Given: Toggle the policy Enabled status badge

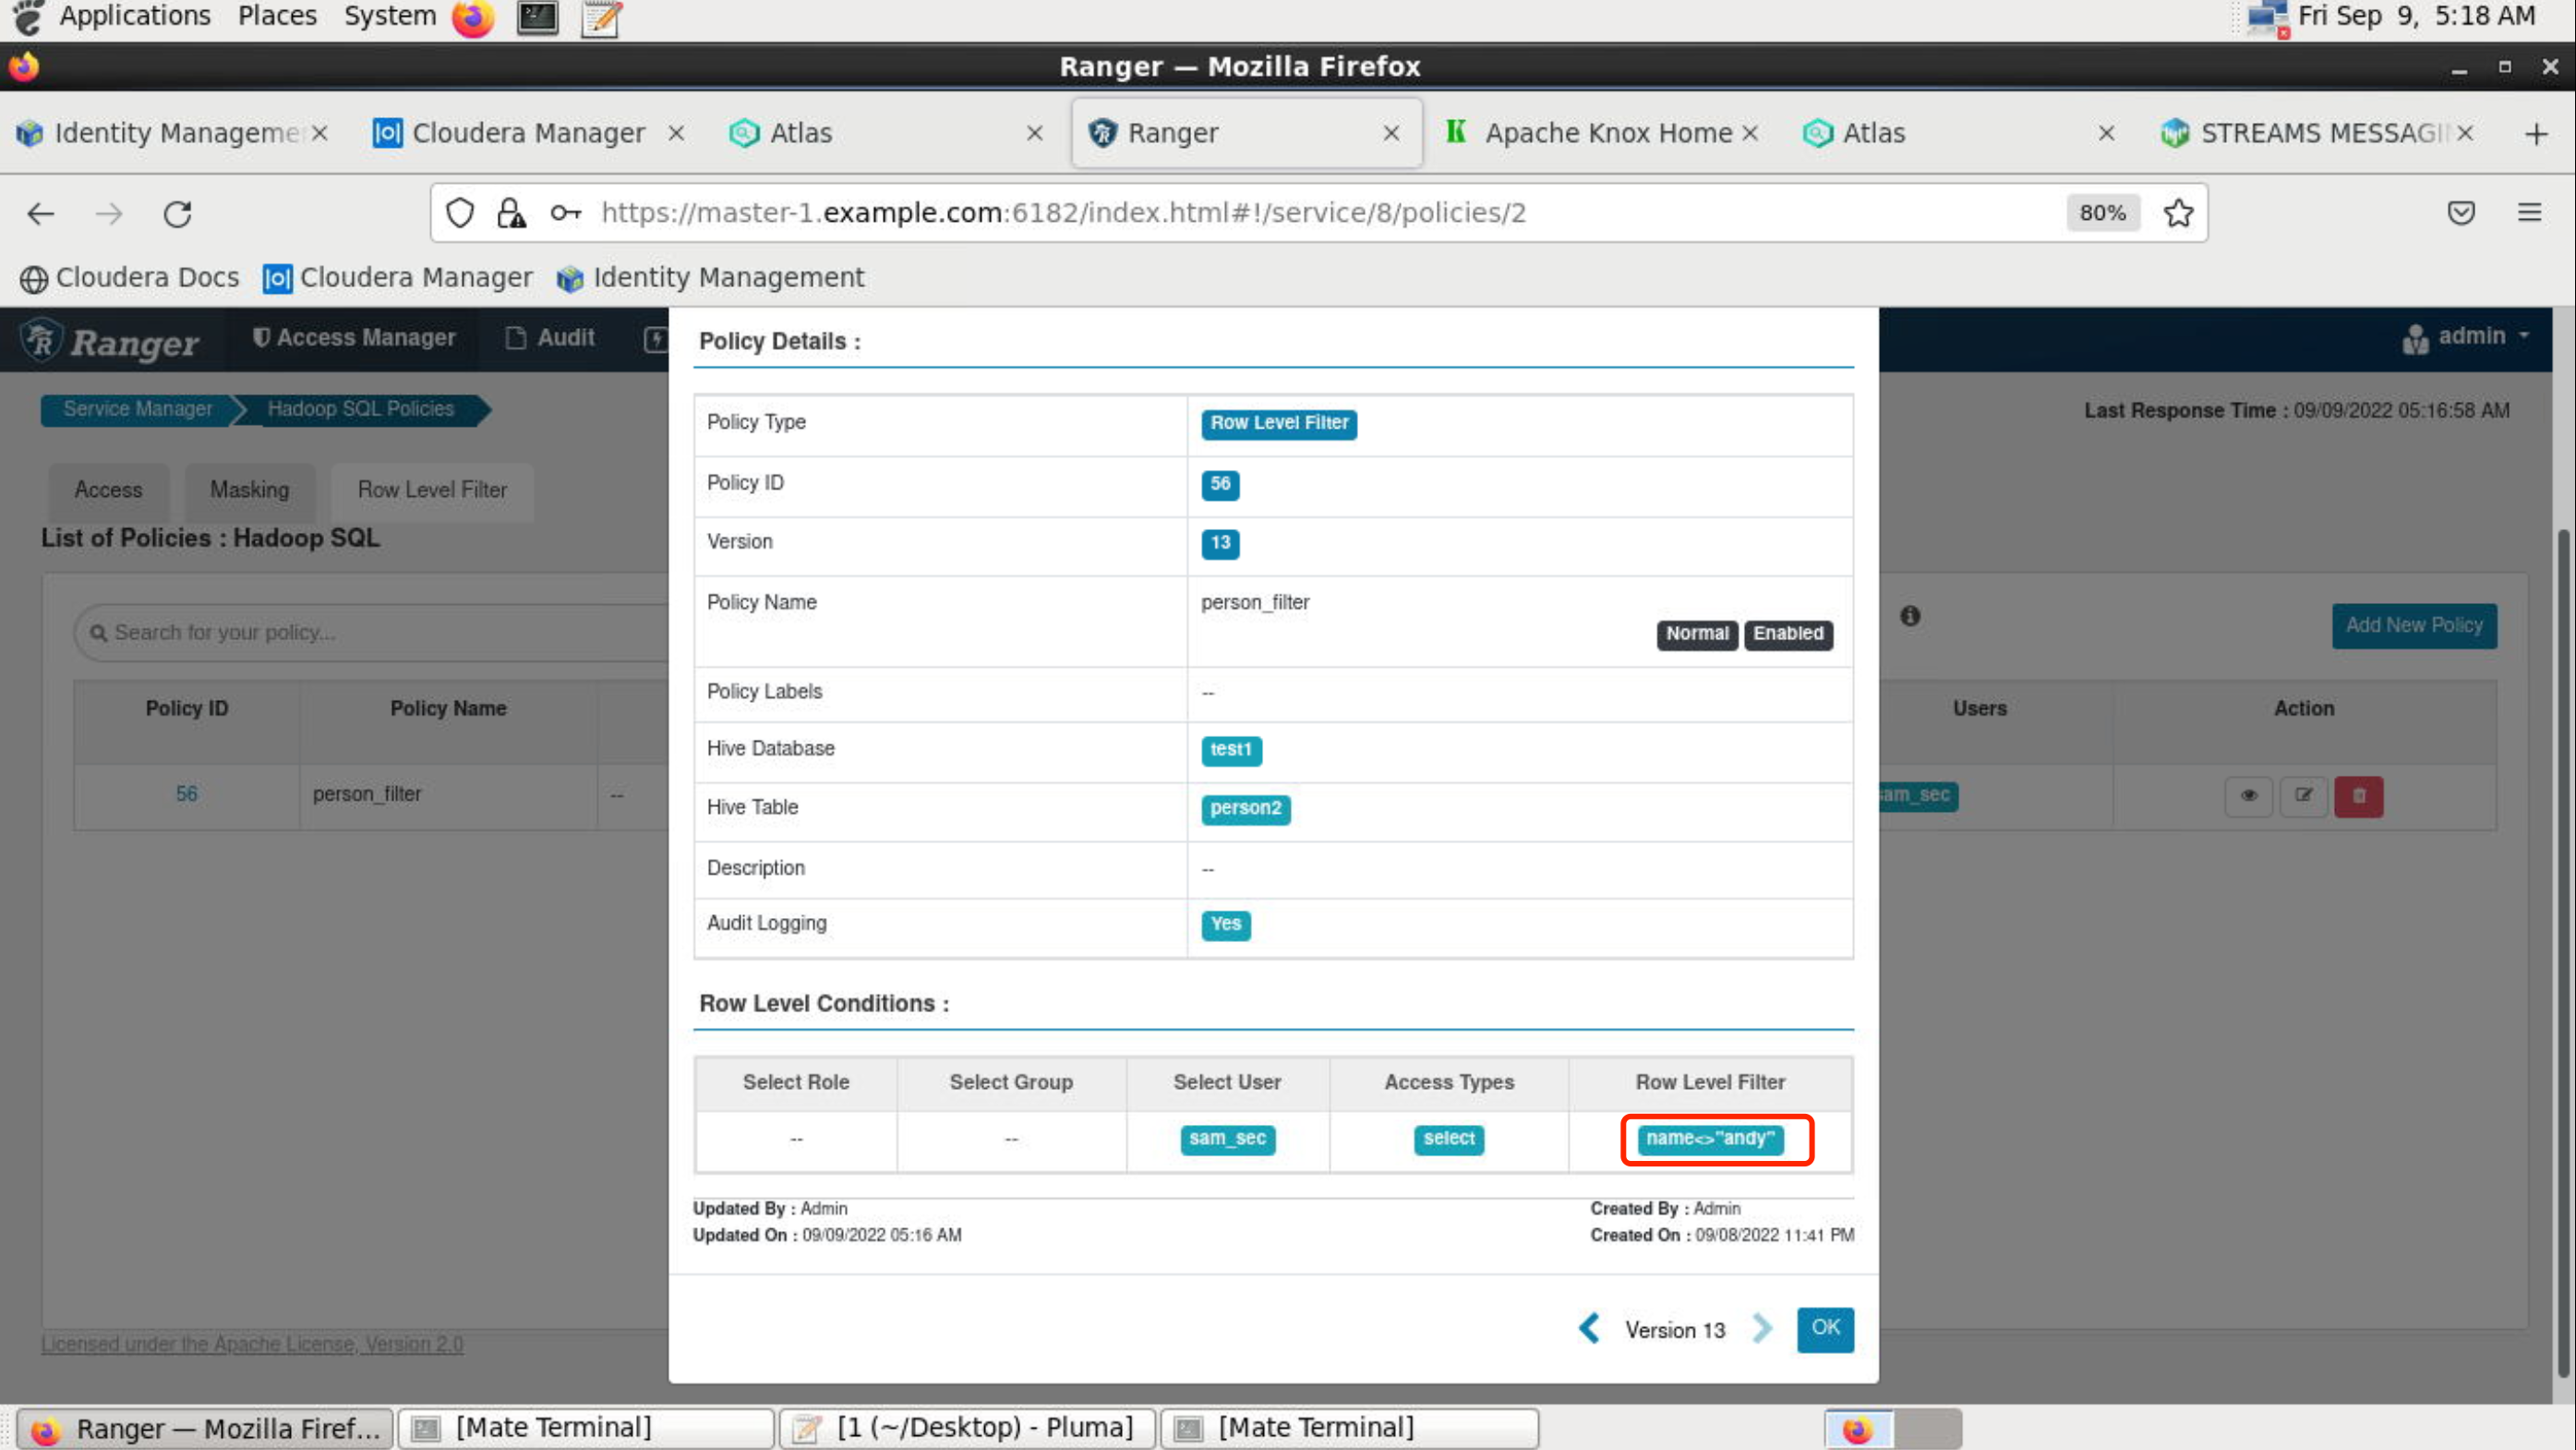Looking at the screenshot, I should pyautogui.click(x=1787, y=632).
